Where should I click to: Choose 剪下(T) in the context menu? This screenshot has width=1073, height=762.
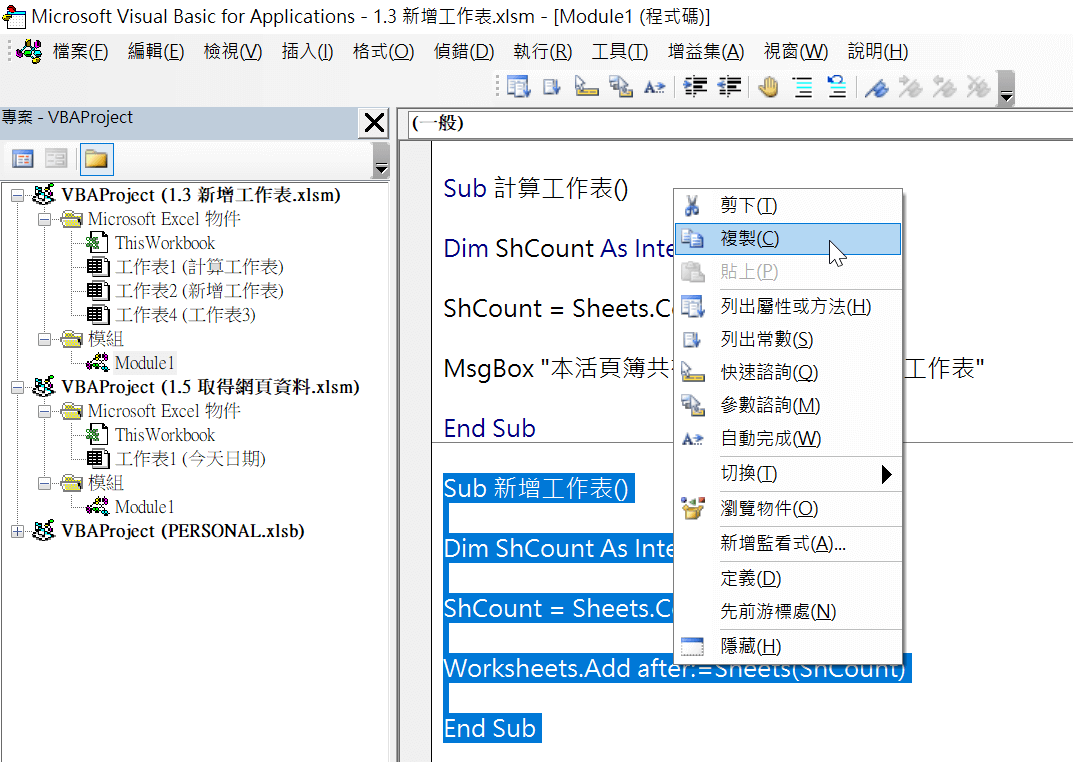[788, 206]
